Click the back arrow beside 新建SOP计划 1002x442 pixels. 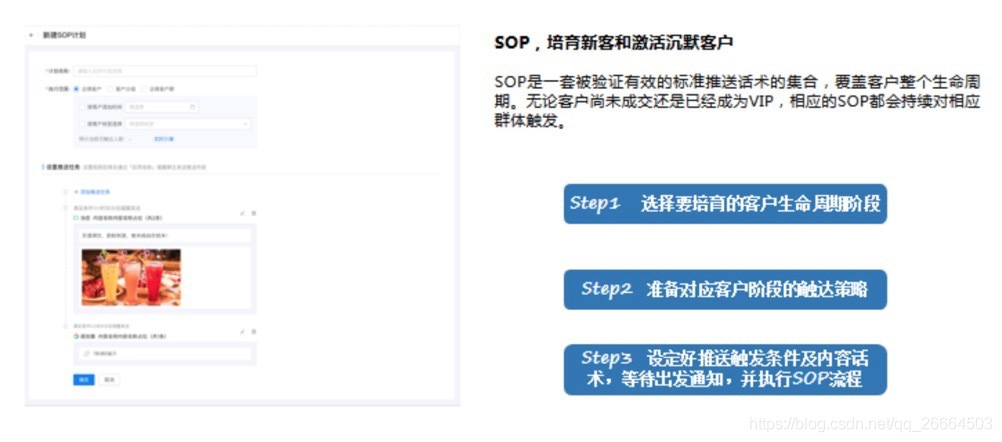(x=32, y=35)
